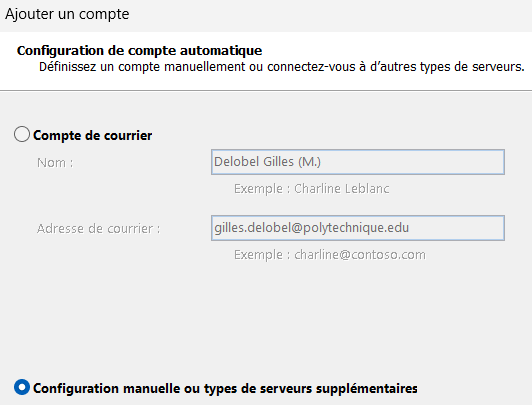Viewport: 532px width, 405px height.
Task: Click the "Nom :" field label
Action: tap(55, 163)
